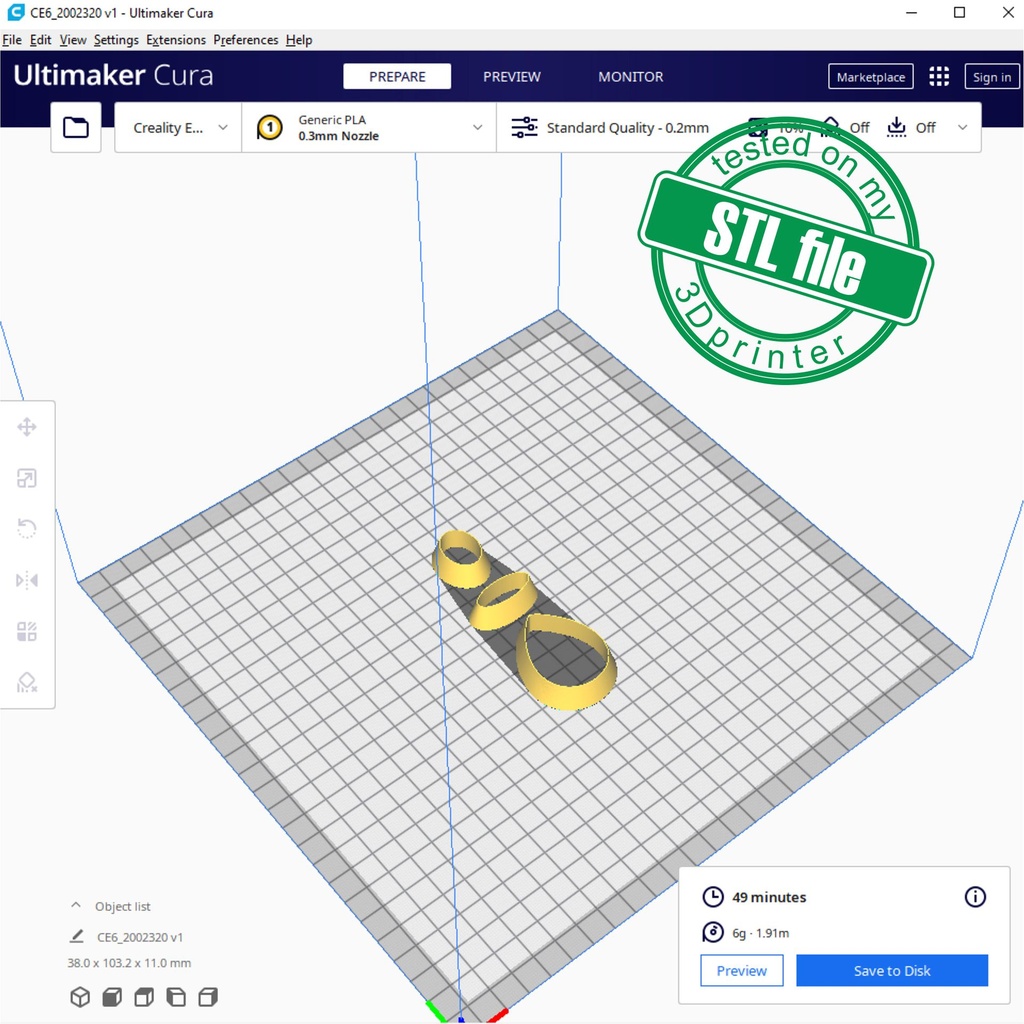Open the apps grid icon
This screenshot has width=1024, height=1024.
click(x=939, y=77)
